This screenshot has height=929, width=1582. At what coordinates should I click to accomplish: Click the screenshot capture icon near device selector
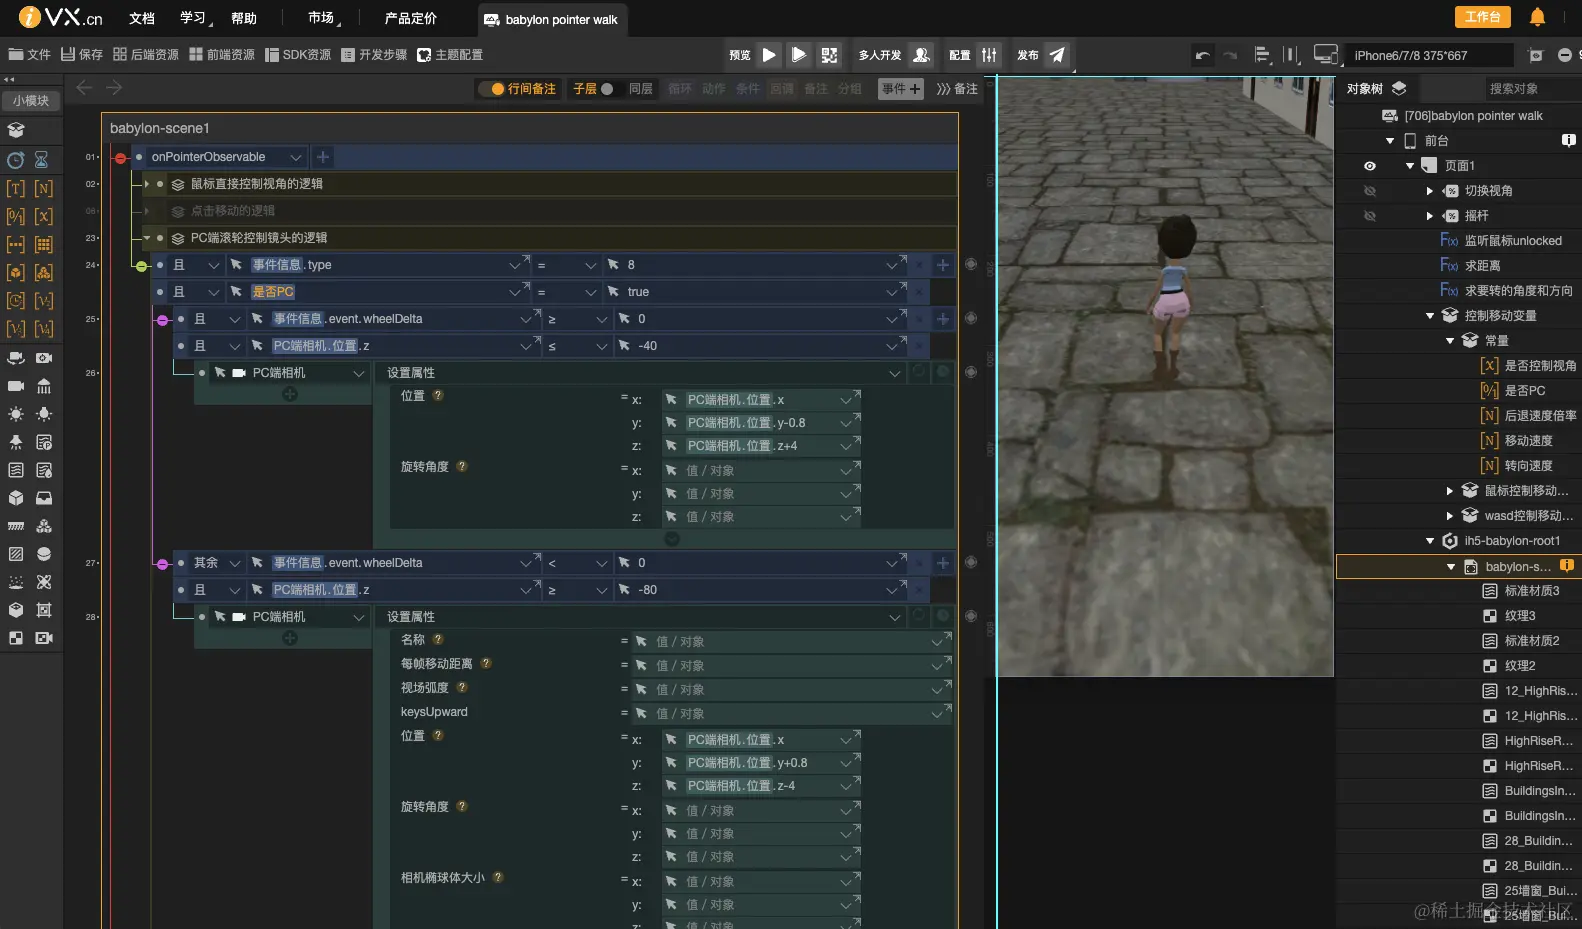[1536, 55]
